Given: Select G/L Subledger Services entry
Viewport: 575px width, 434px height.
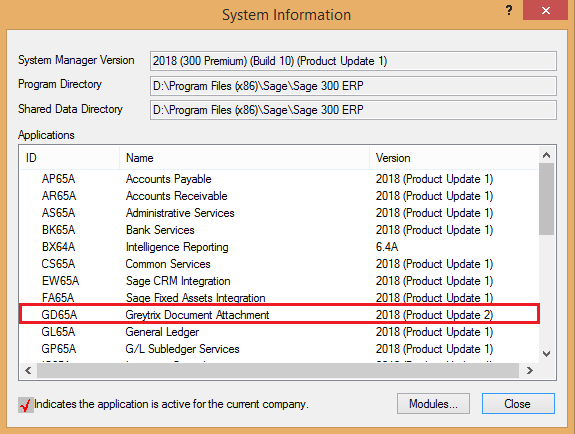Looking at the screenshot, I should point(183,349).
